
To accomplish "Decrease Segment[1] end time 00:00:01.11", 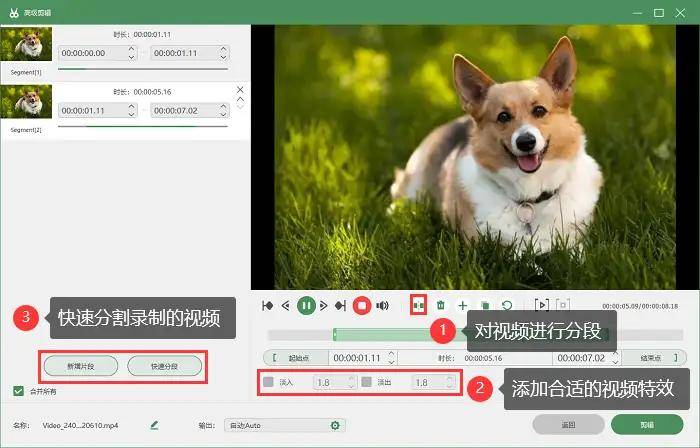I will click(x=223, y=57).
